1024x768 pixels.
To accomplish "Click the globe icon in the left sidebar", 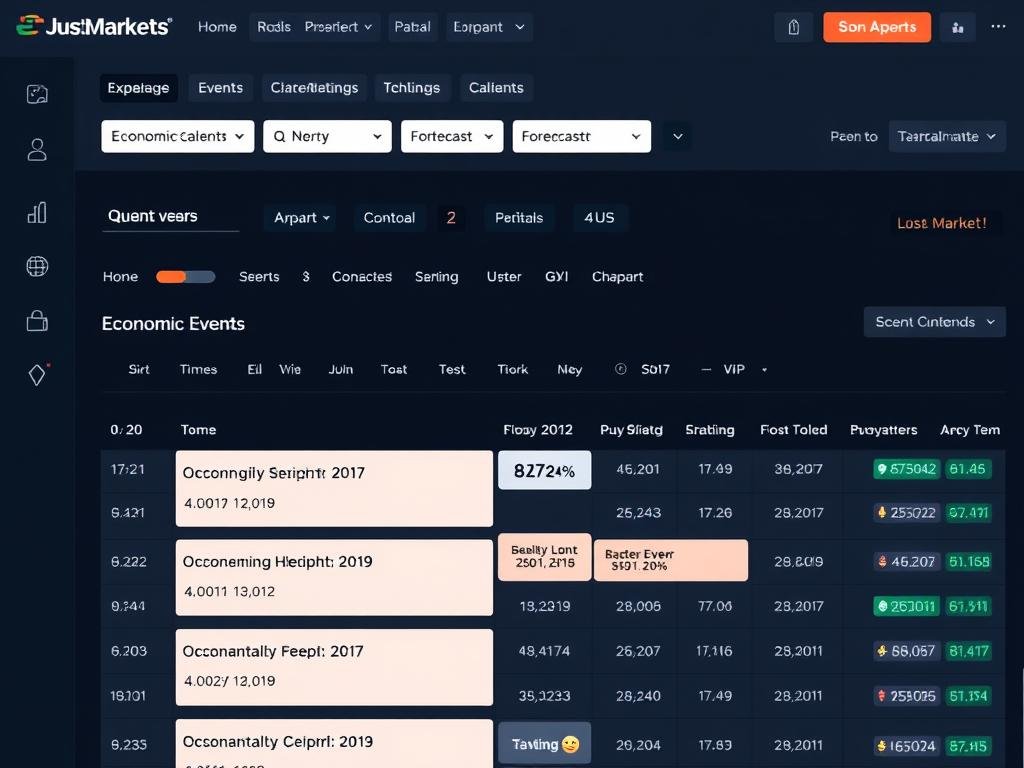I will click(x=37, y=266).
